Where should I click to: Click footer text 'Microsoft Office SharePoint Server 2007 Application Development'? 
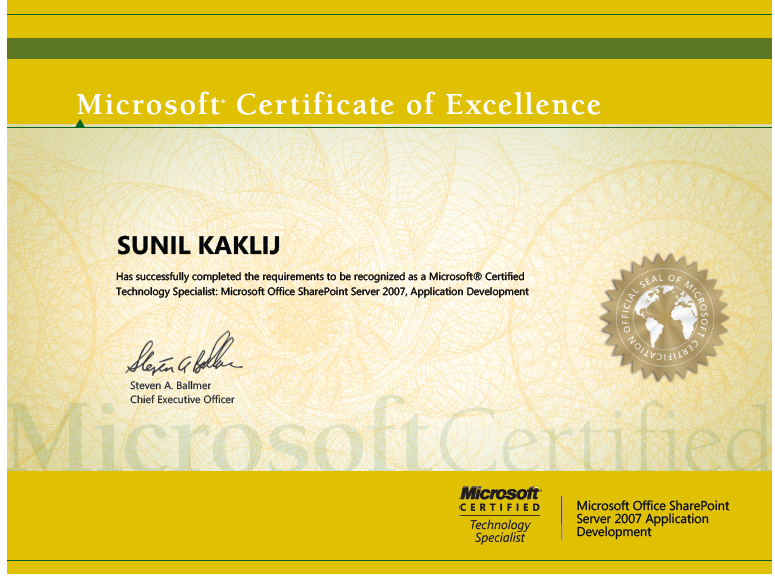[x=652, y=519]
